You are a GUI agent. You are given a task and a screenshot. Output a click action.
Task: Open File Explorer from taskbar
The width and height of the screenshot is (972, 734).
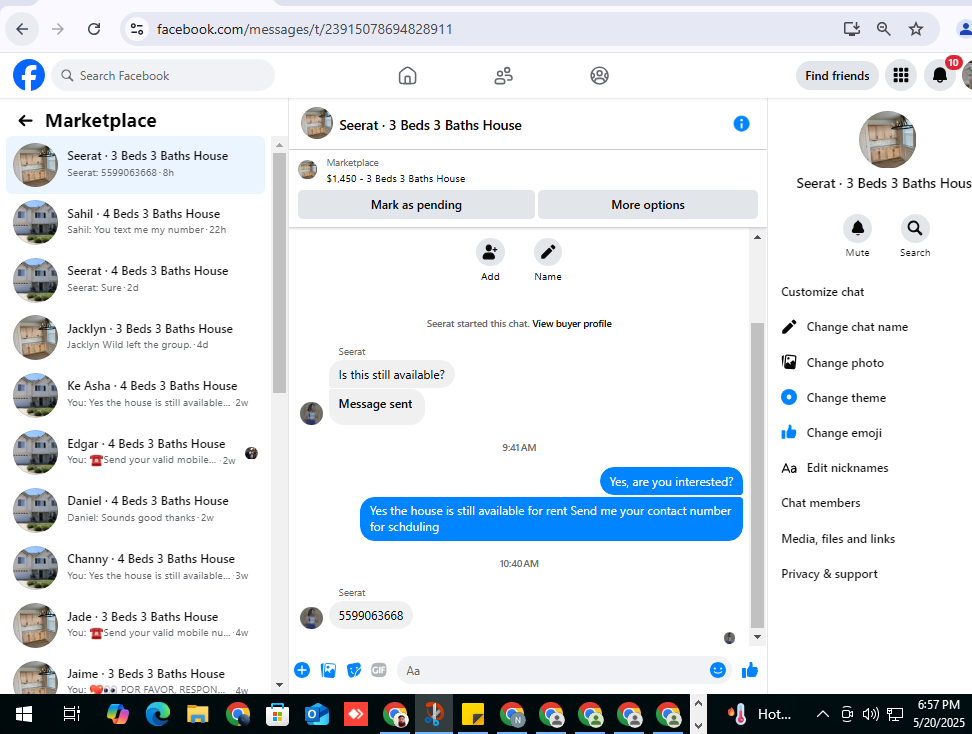click(x=198, y=715)
